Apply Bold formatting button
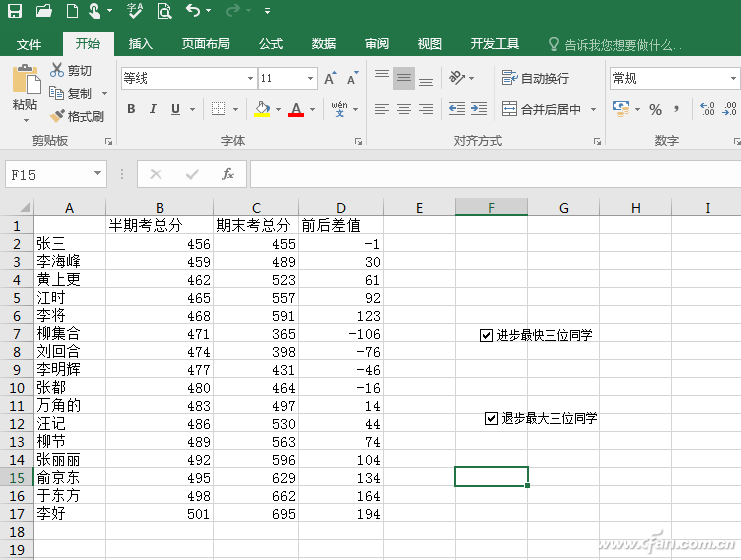Viewport: 741px width, 560px height. tap(131, 109)
